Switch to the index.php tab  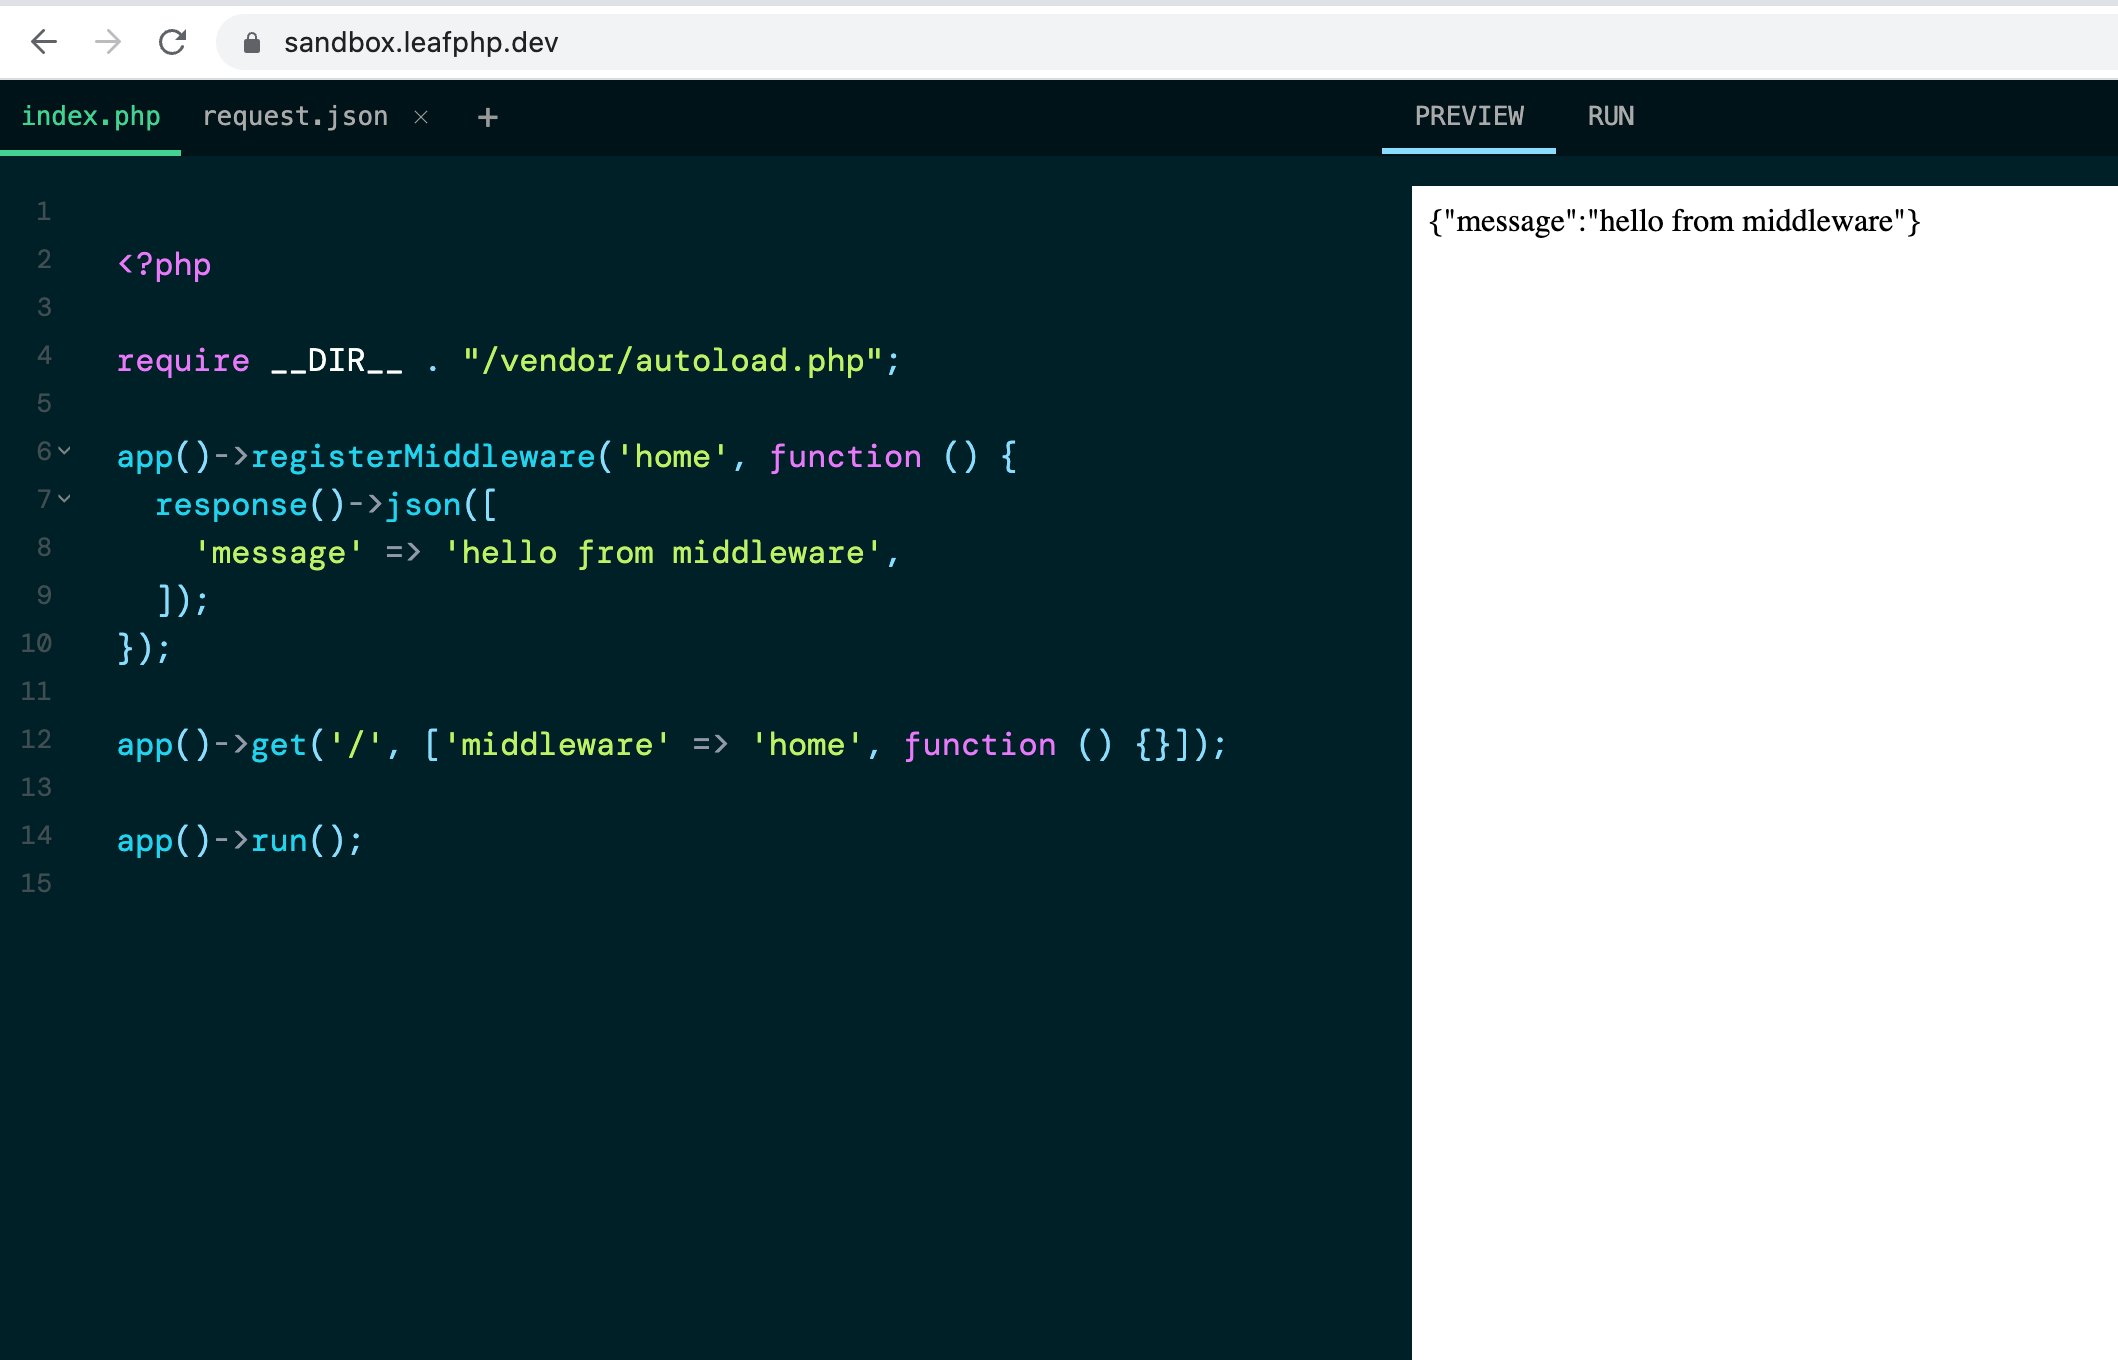pyautogui.click(x=92, y=116)
